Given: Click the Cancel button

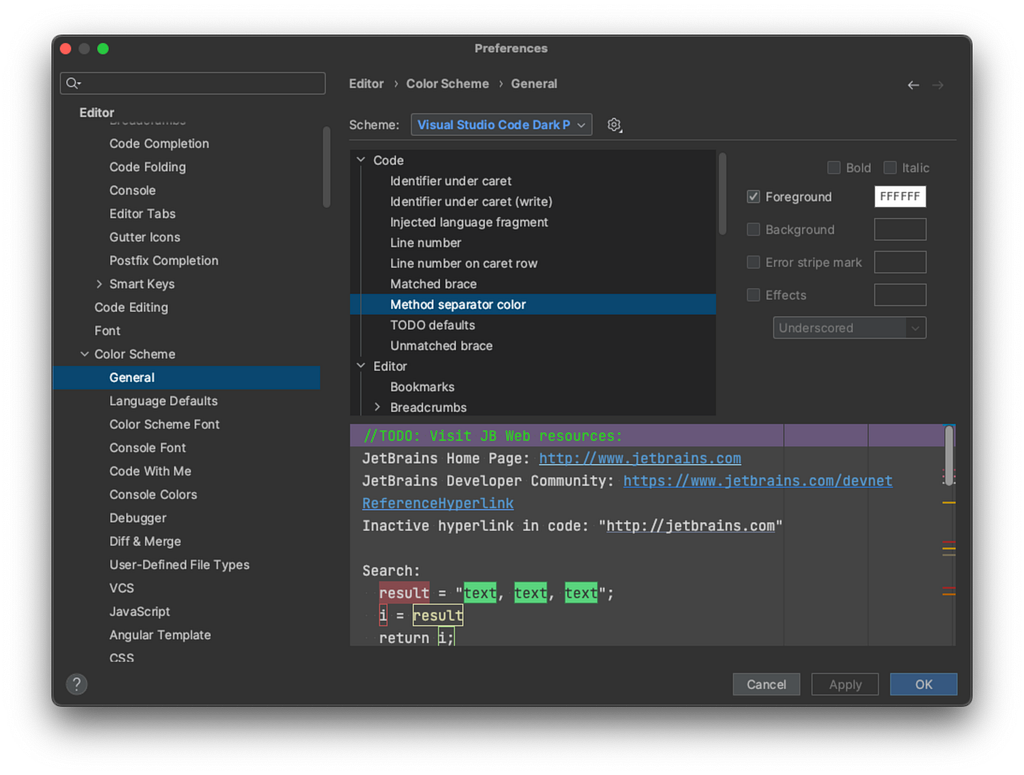Looking at the screenshot, I should pyautogui.click(x=766, y=684).
